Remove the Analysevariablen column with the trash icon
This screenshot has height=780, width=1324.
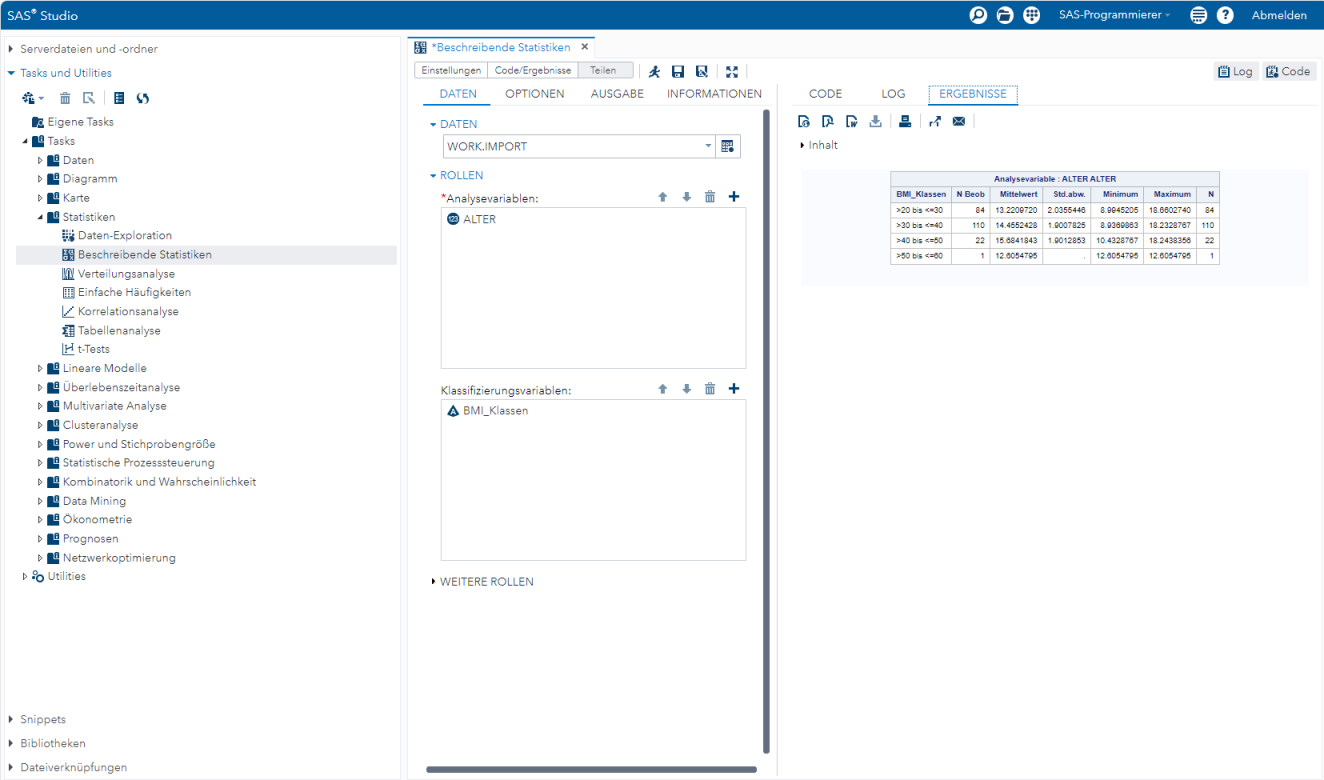point(710,197)
